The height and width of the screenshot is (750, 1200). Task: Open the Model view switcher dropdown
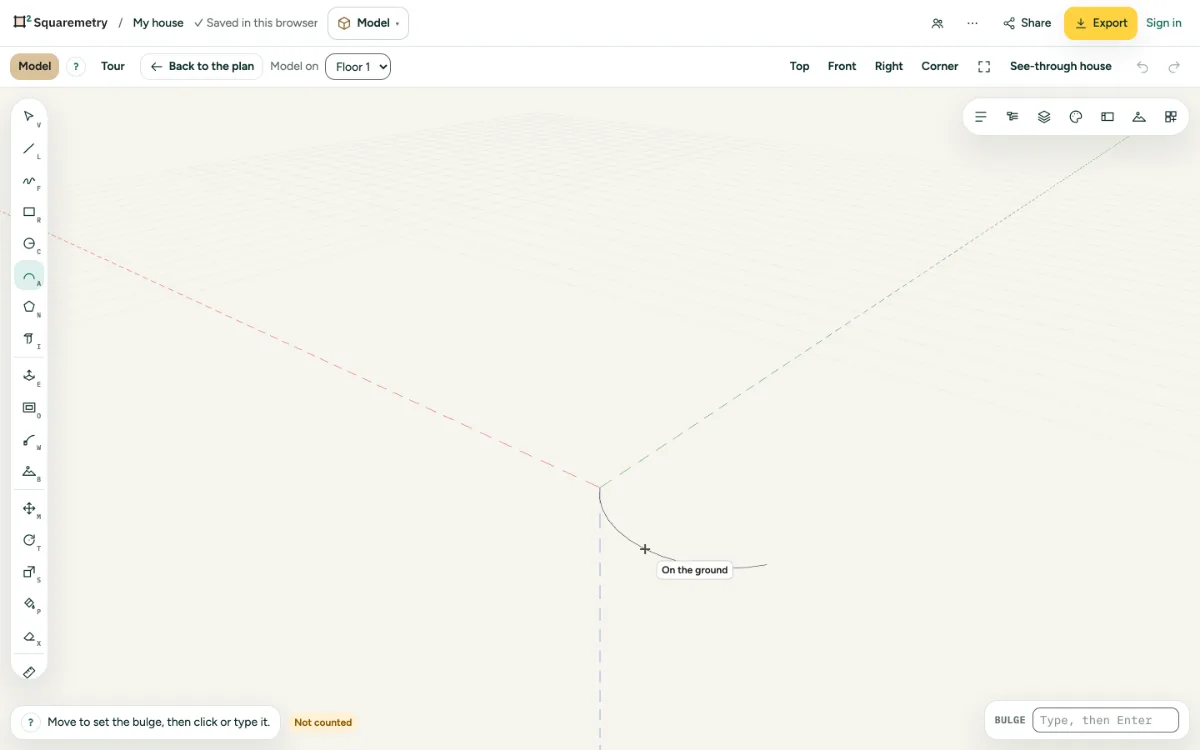[x=368, y=23]
